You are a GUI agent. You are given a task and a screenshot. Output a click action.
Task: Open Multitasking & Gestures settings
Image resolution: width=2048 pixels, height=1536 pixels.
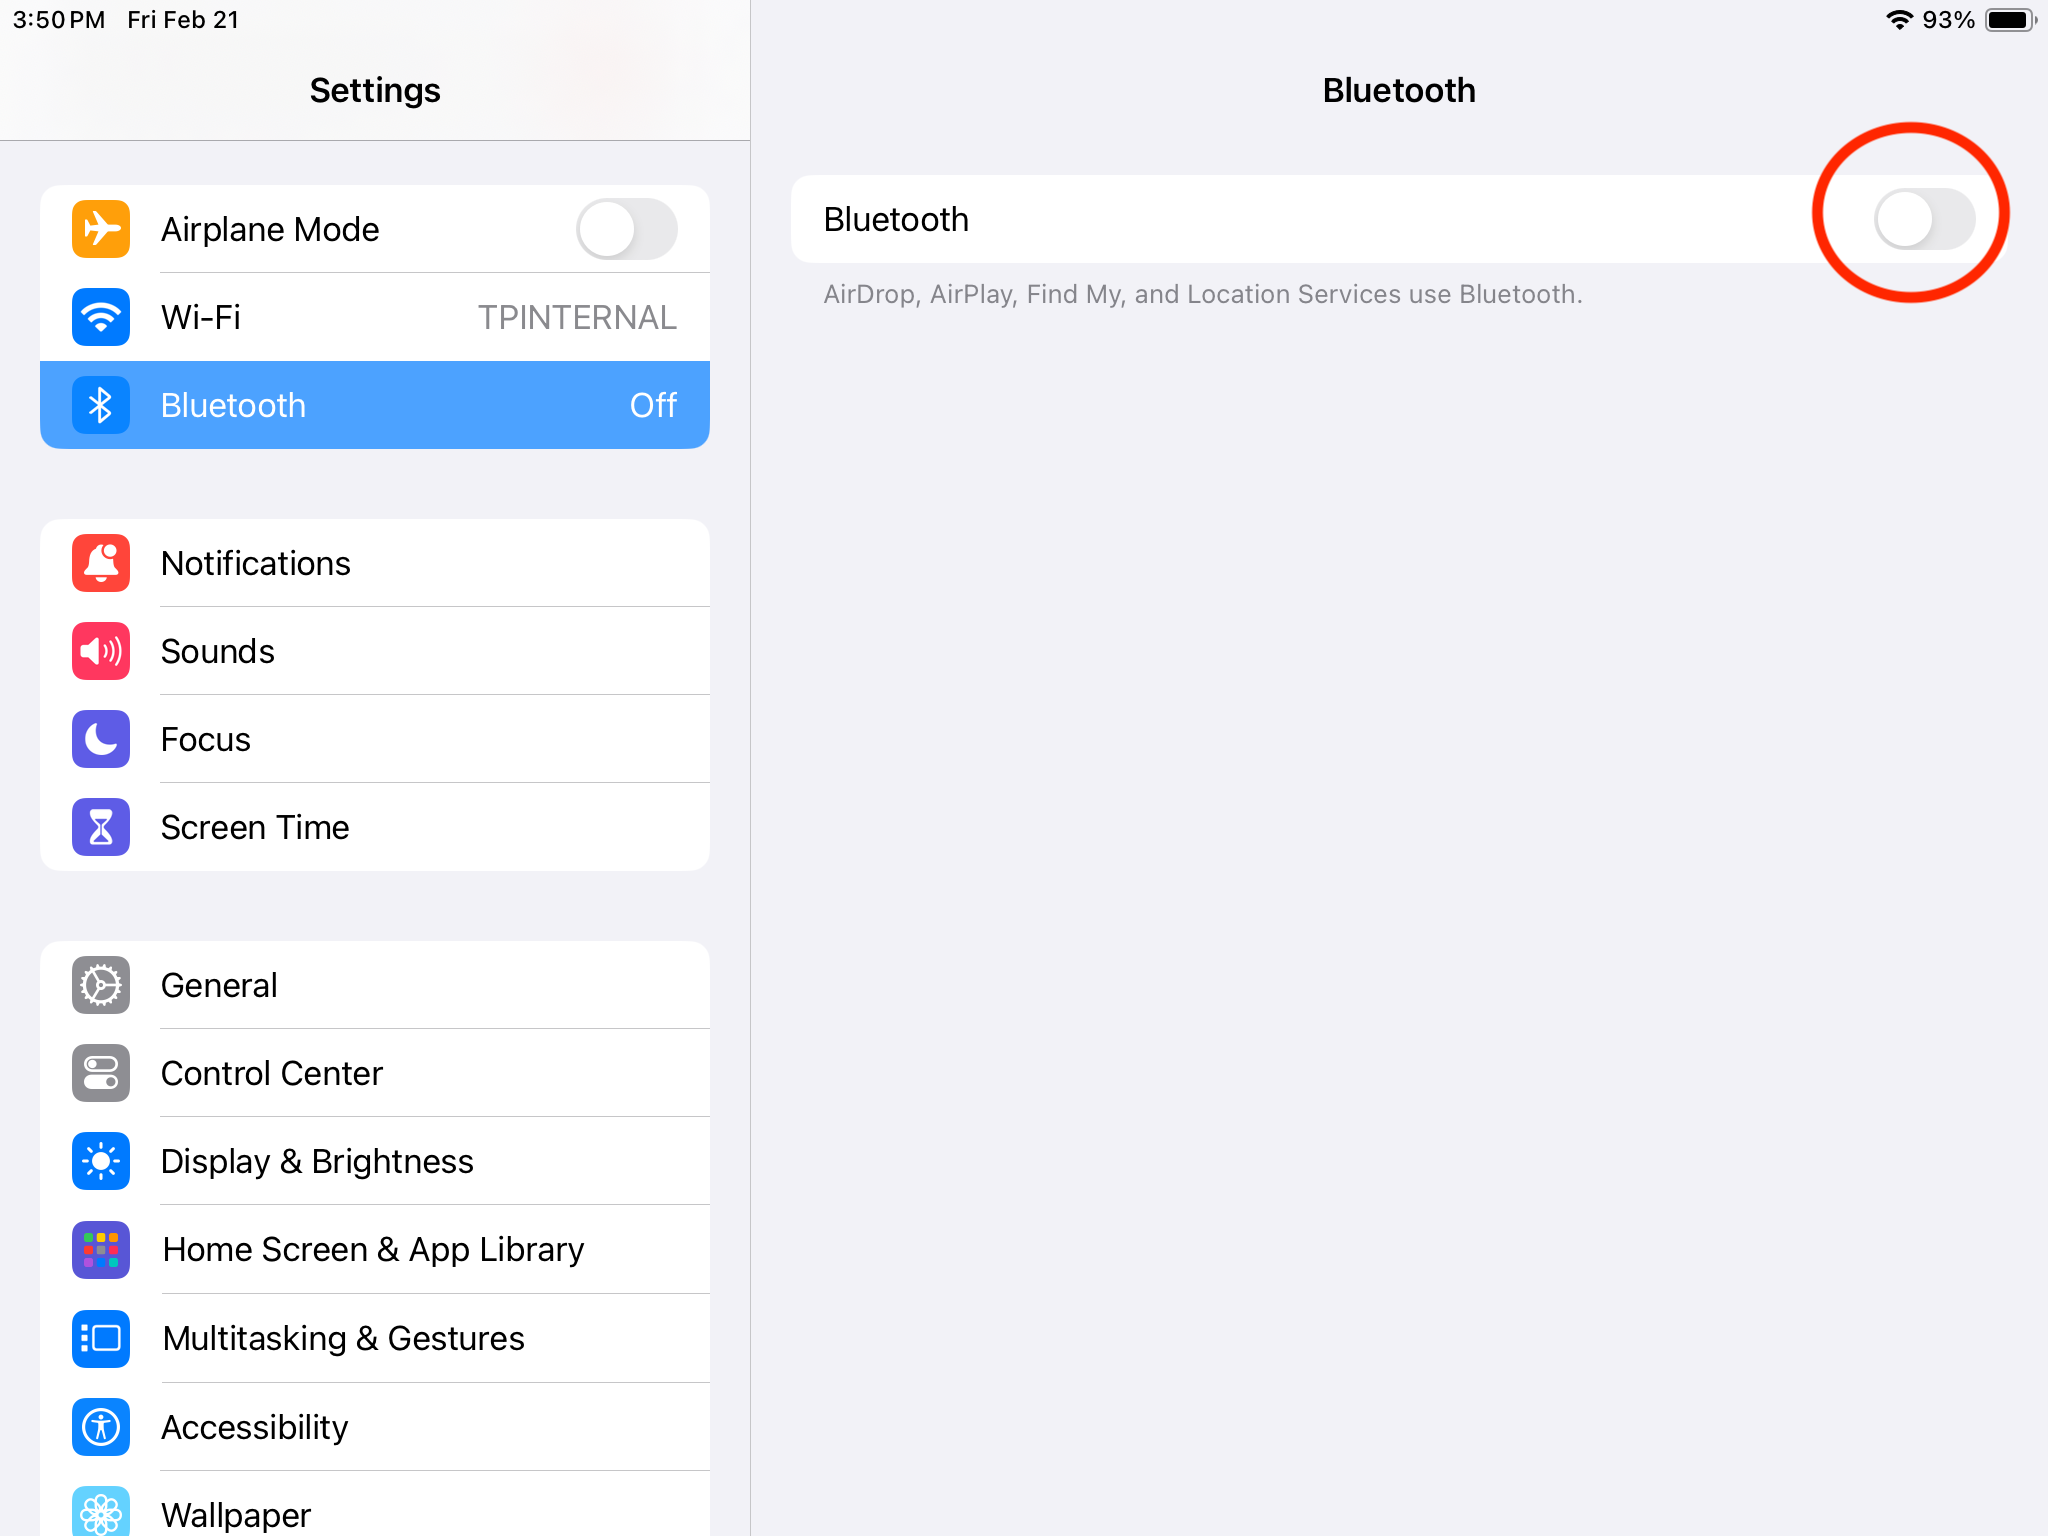343,1338
